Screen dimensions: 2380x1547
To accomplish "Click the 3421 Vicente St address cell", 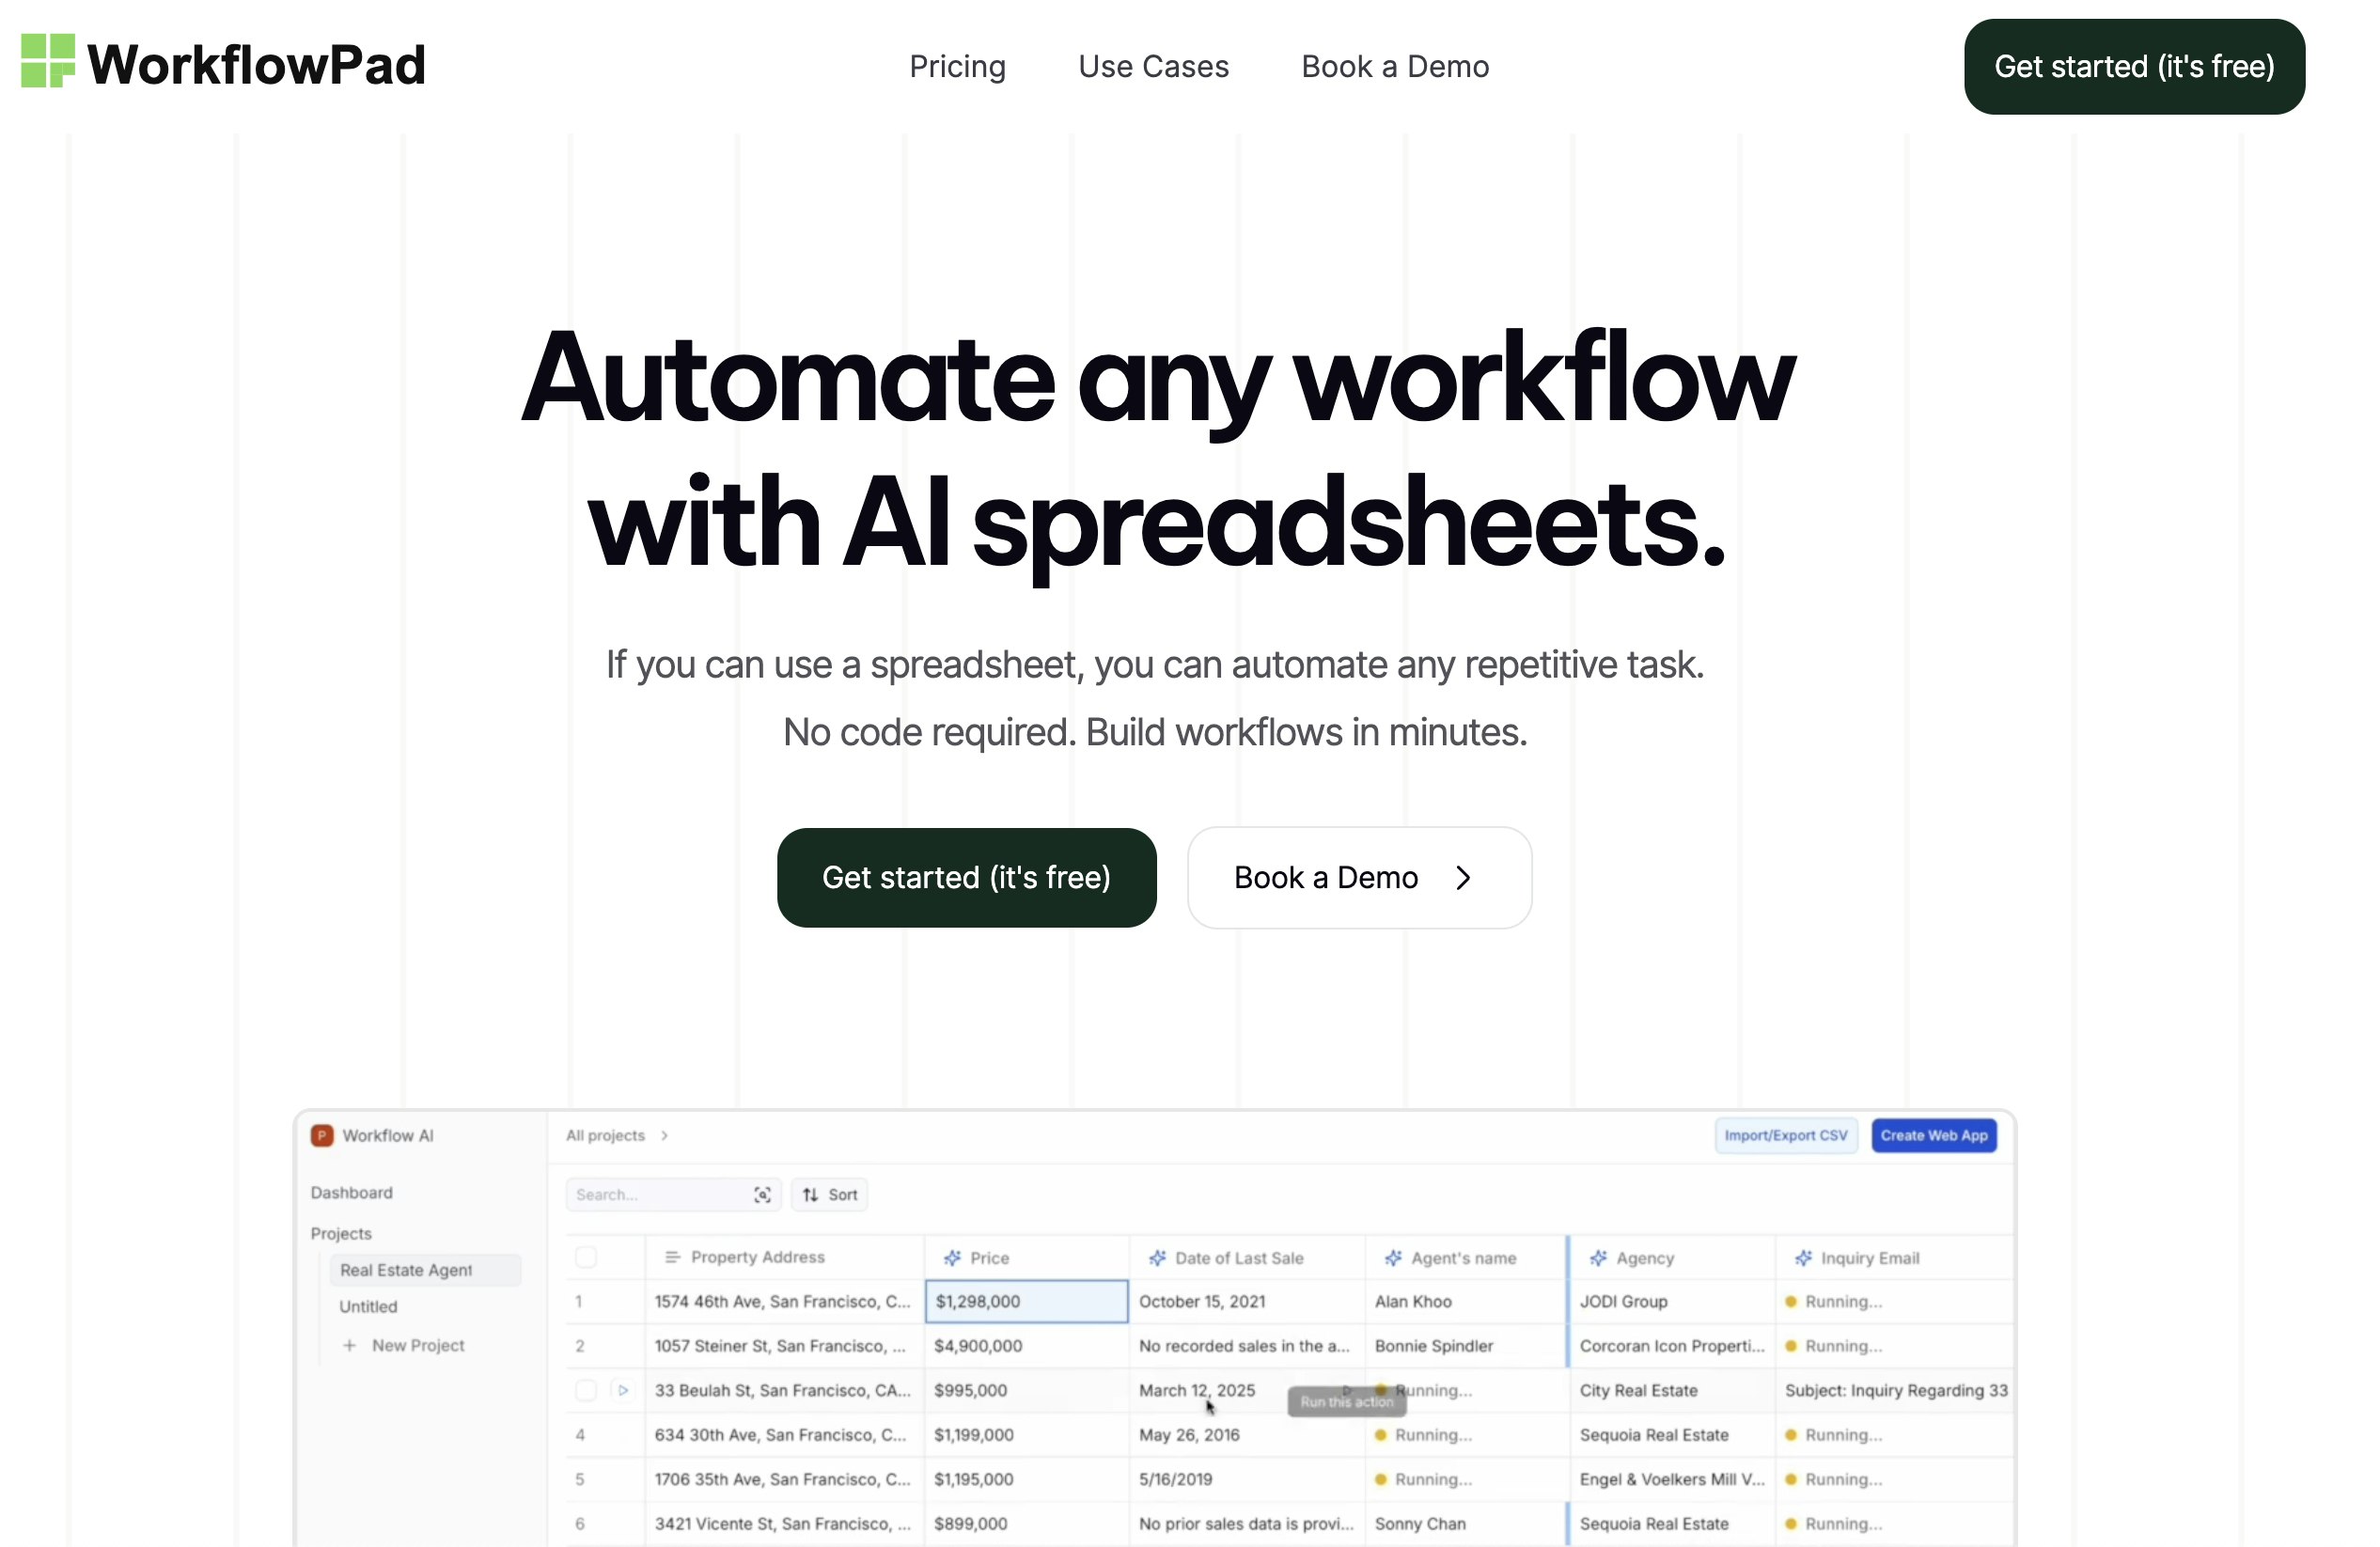I will tap(784, 1523).
